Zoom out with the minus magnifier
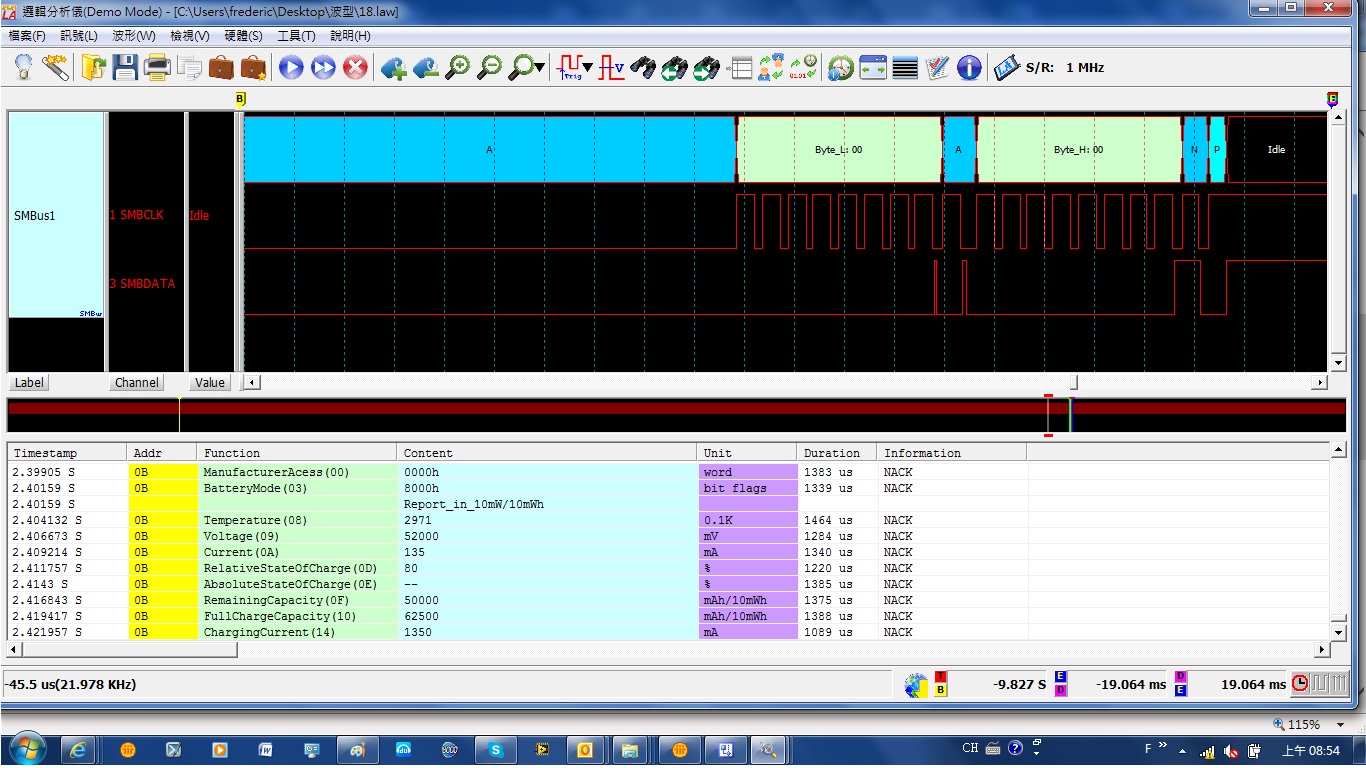 click(489, 67)
